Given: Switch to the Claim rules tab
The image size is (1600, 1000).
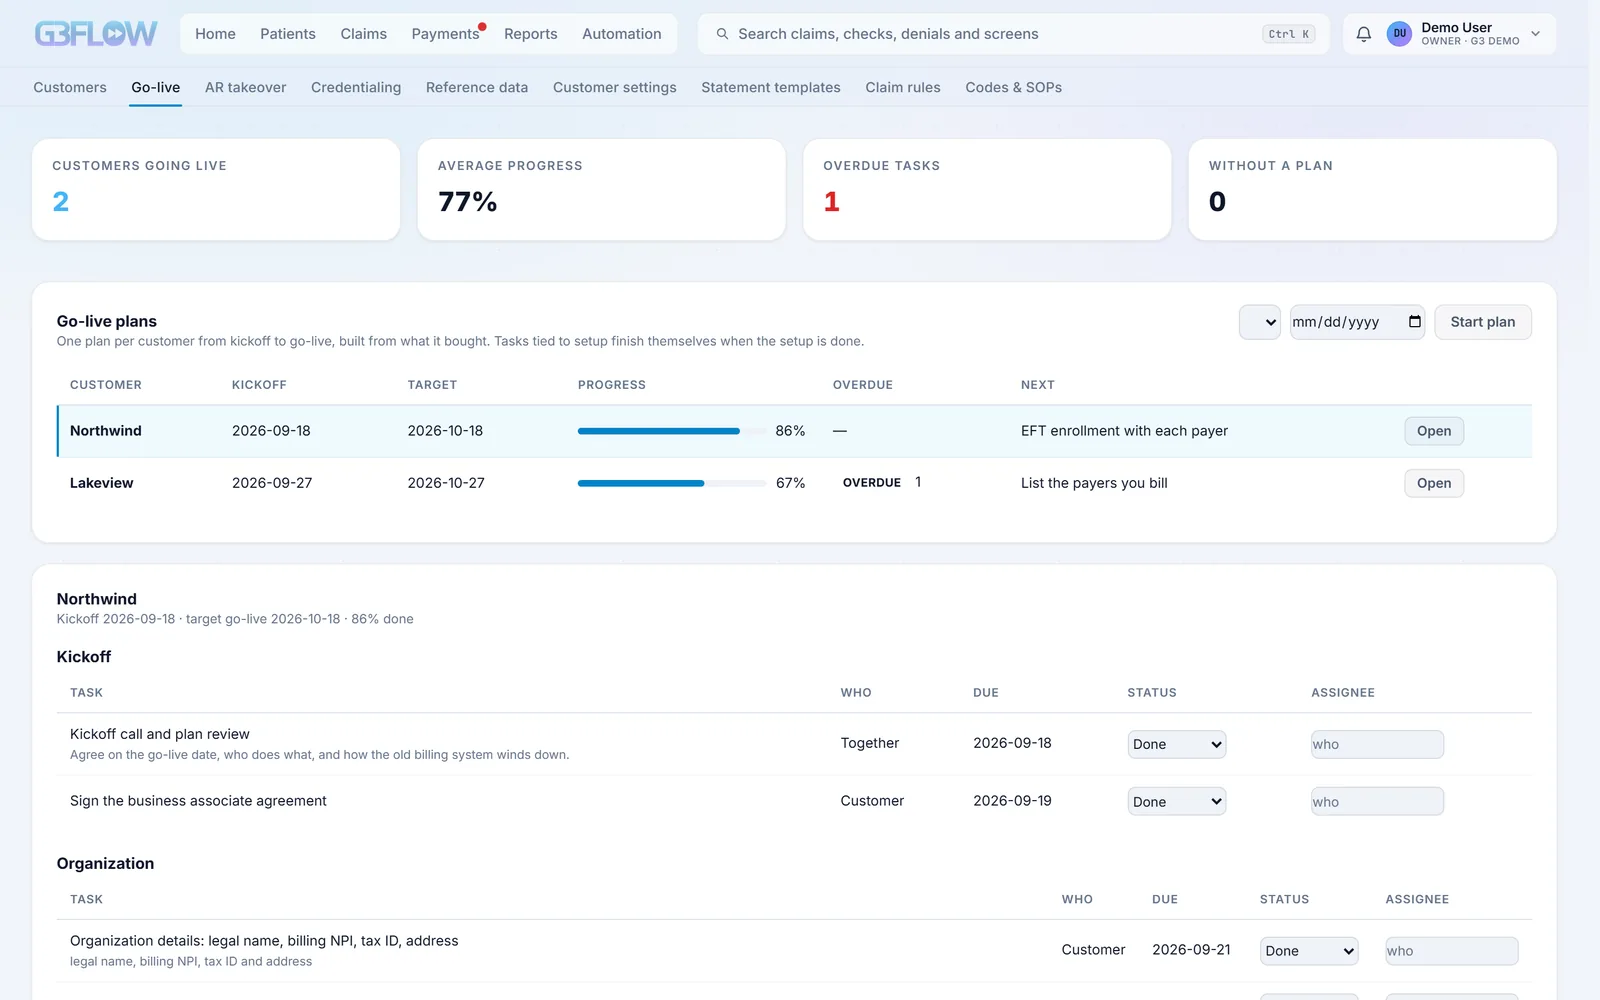Looking at the screenshot, I should click(903, 87).
